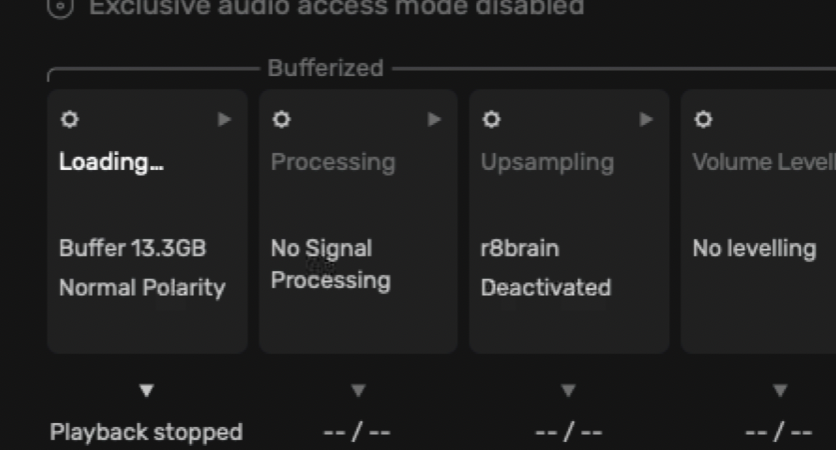Open settings gear on the Processing card
Viewport: 836px width, 450px height.
(x=282, y=119)
